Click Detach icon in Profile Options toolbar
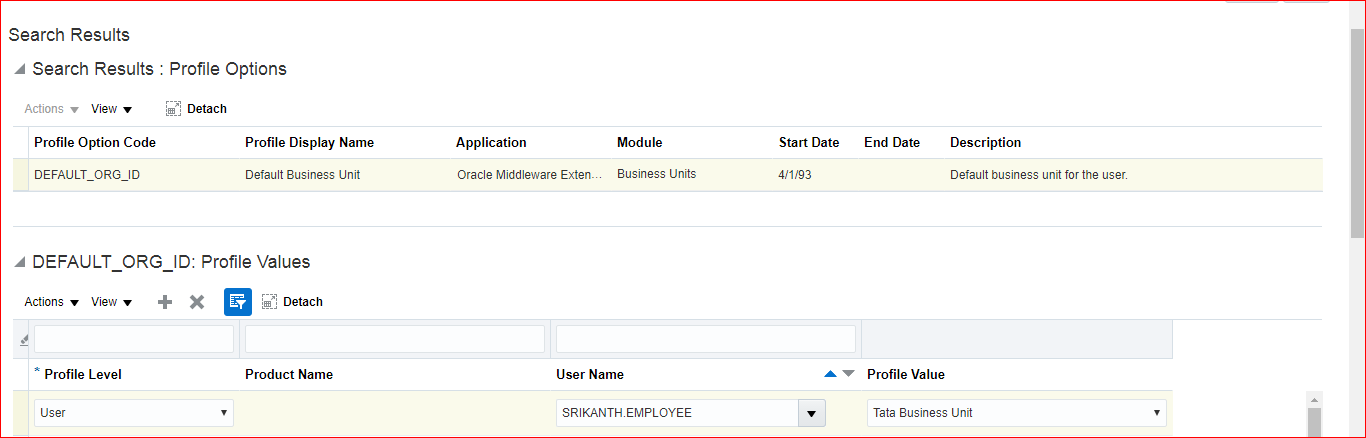This screenshot has width=1366, height=438. (173, 109)
